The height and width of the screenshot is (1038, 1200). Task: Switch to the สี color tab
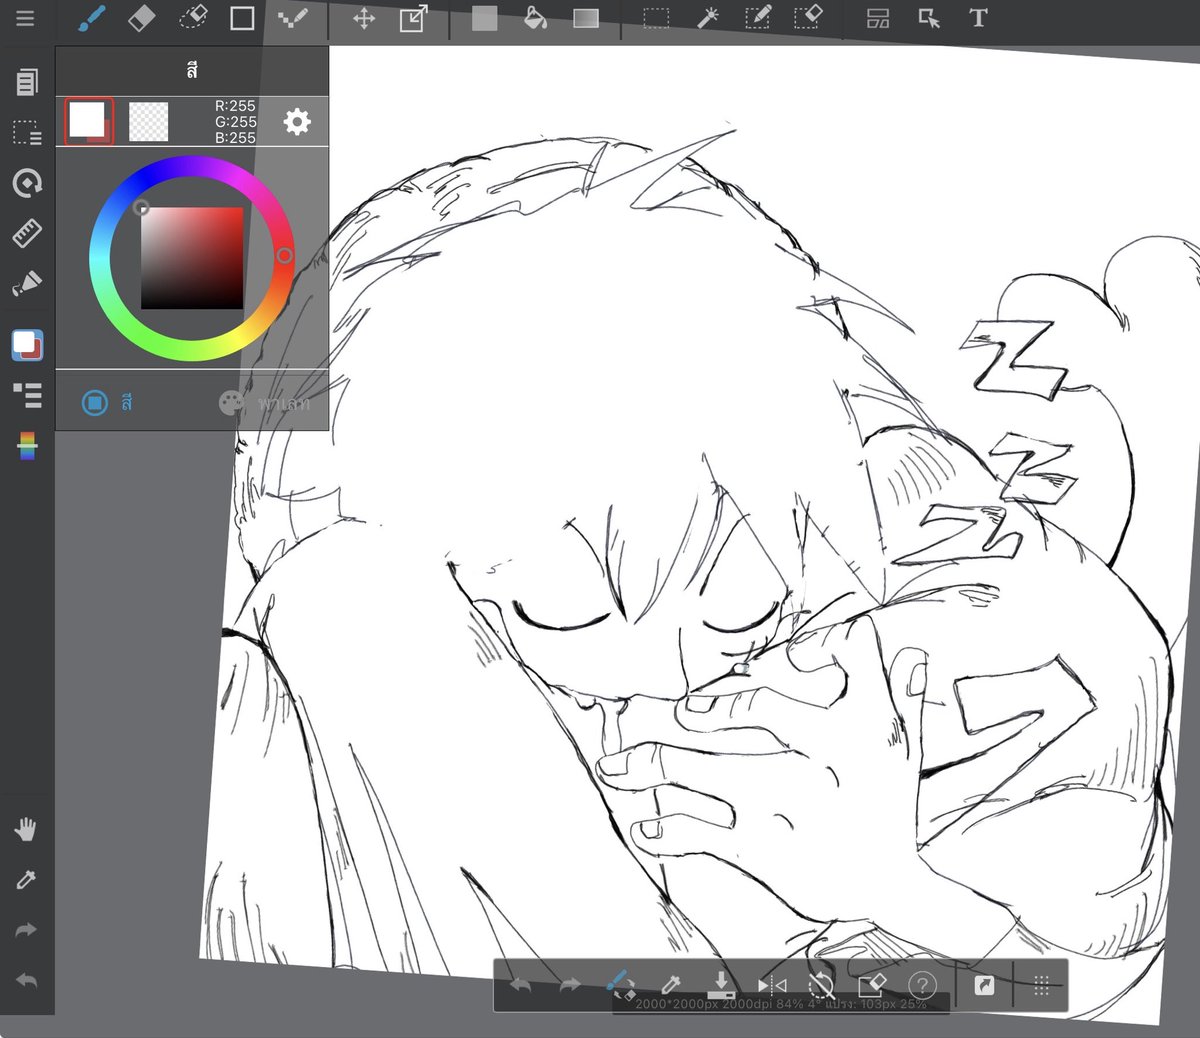coord(108,403)
